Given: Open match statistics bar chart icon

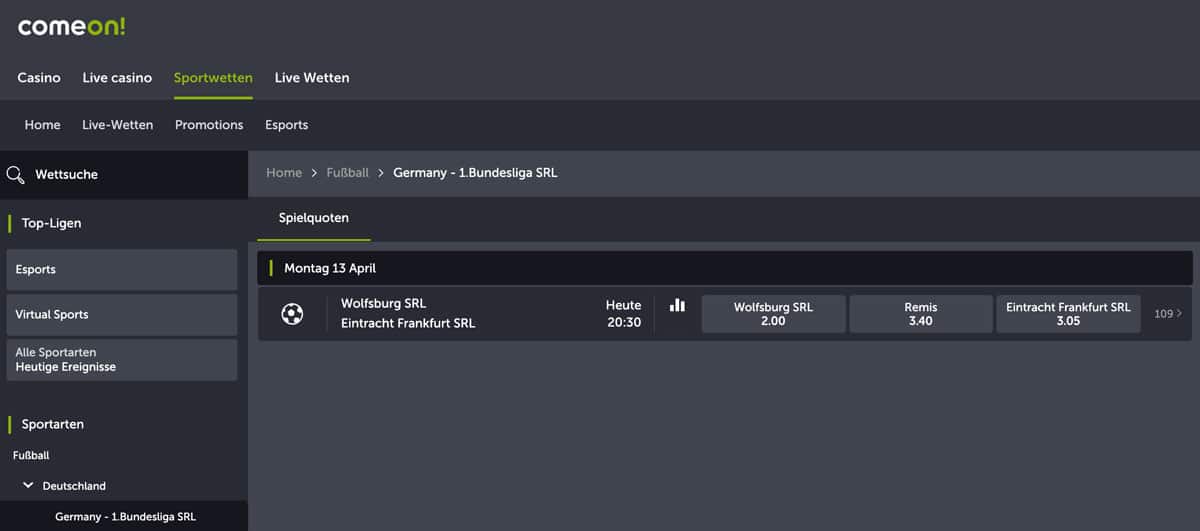Looking at the screenshot, I should 677,305.
